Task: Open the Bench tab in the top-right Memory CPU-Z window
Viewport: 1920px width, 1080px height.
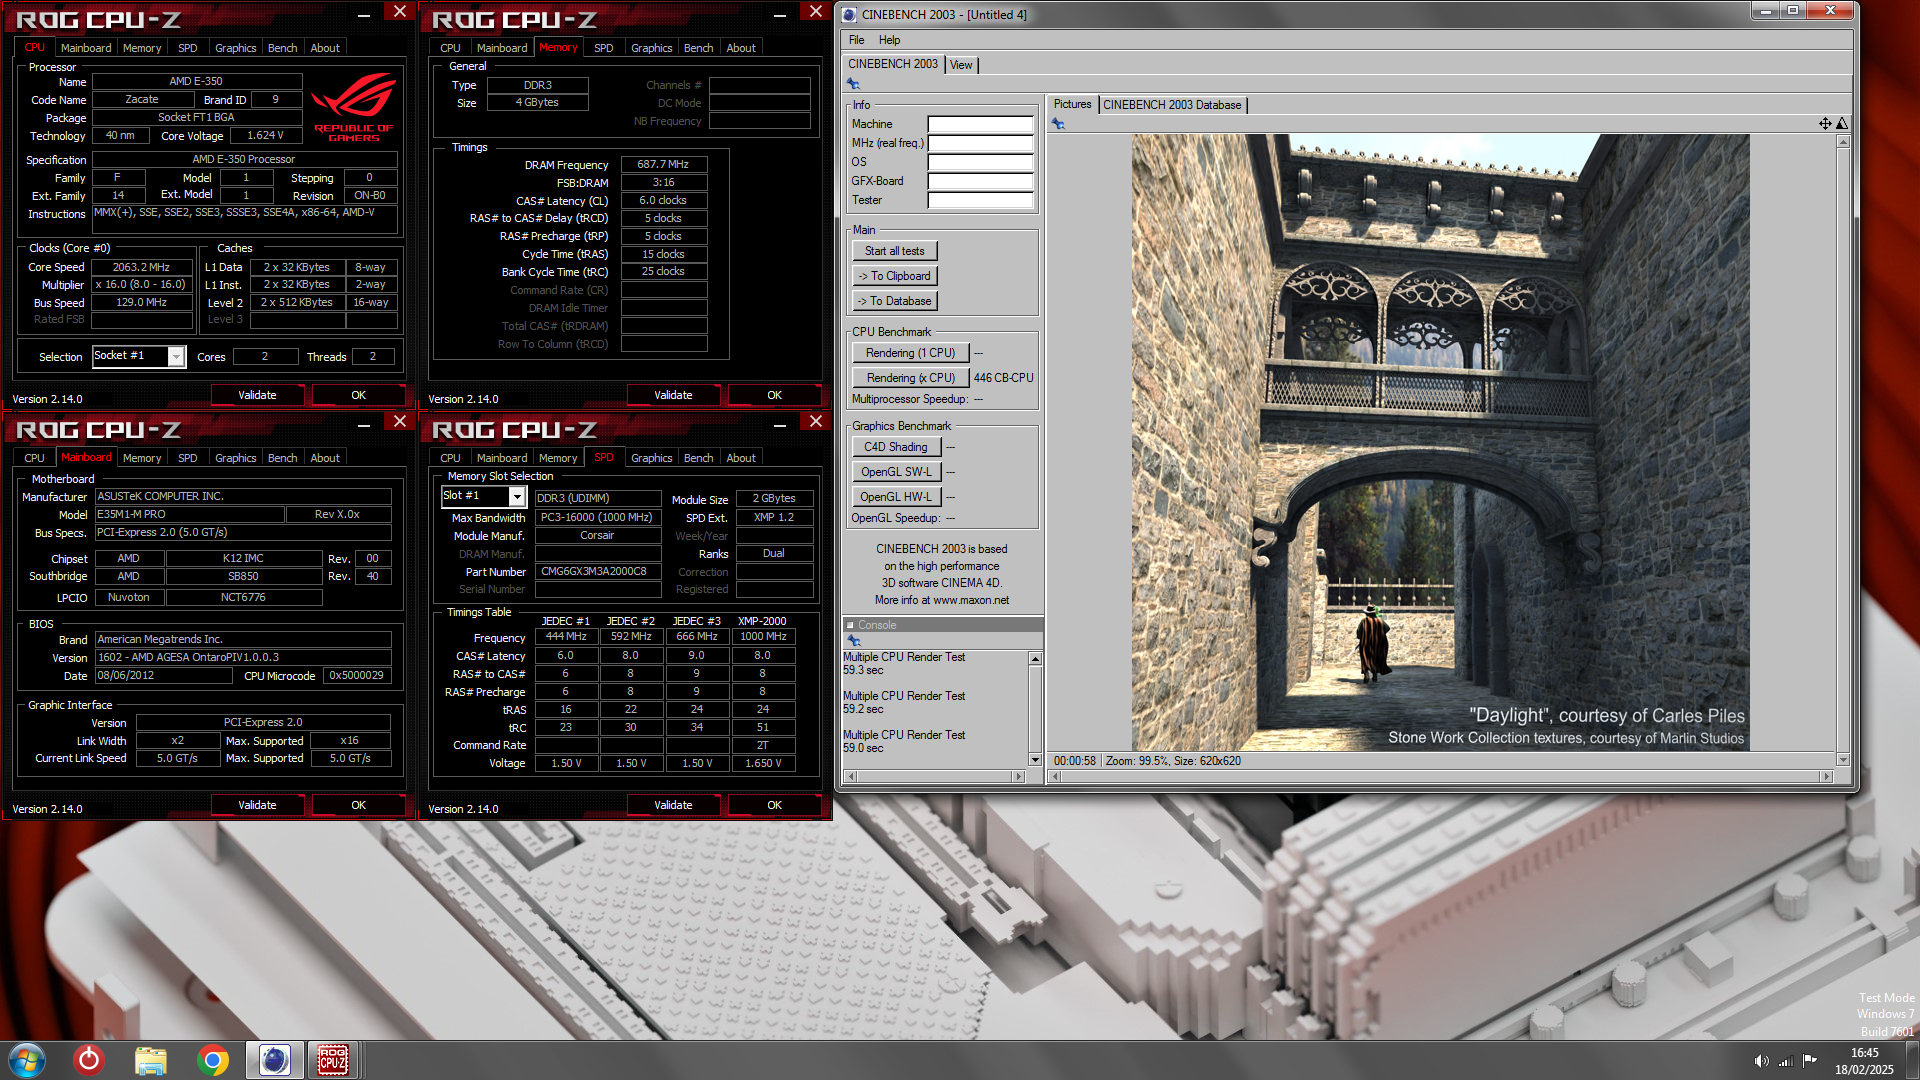Action: click(699, 48)
